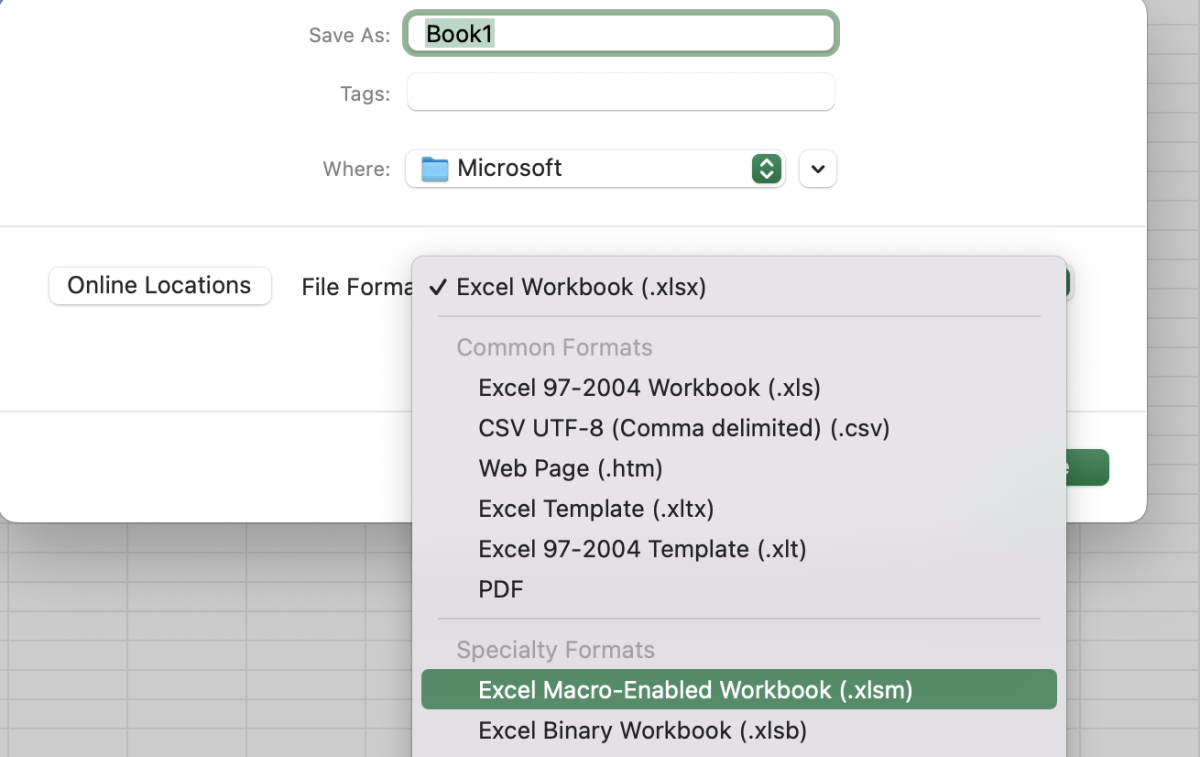1200x757 pixels.
Task: Select Excel Workbook (.xlsx) checked option
Action: click(581, 287)
